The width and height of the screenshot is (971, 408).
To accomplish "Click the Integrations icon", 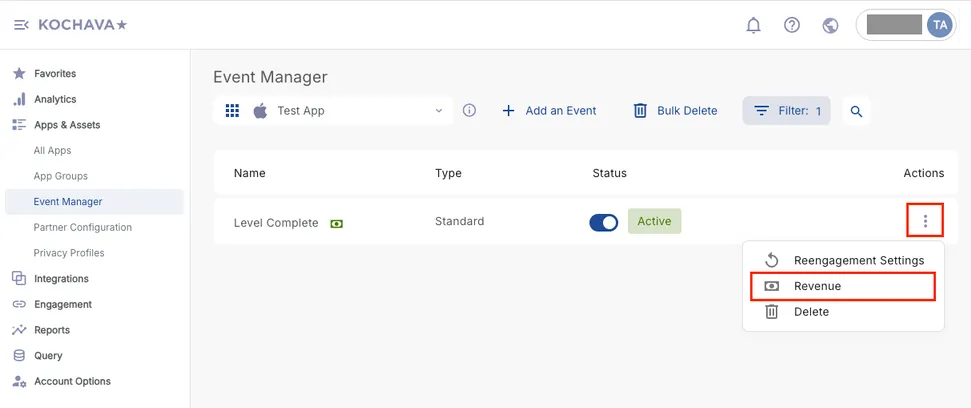I will (19, 279).
